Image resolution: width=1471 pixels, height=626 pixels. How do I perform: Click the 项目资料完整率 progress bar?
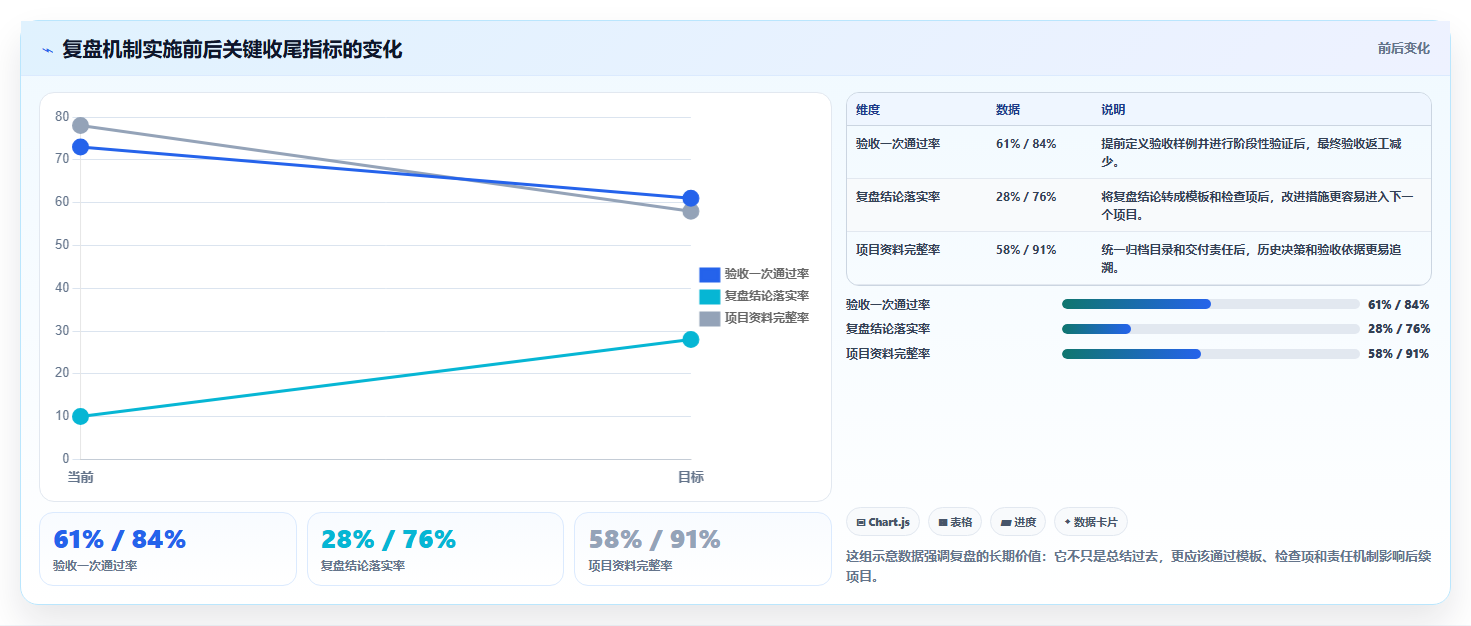pyautogui.click(x=1210, y=354)
